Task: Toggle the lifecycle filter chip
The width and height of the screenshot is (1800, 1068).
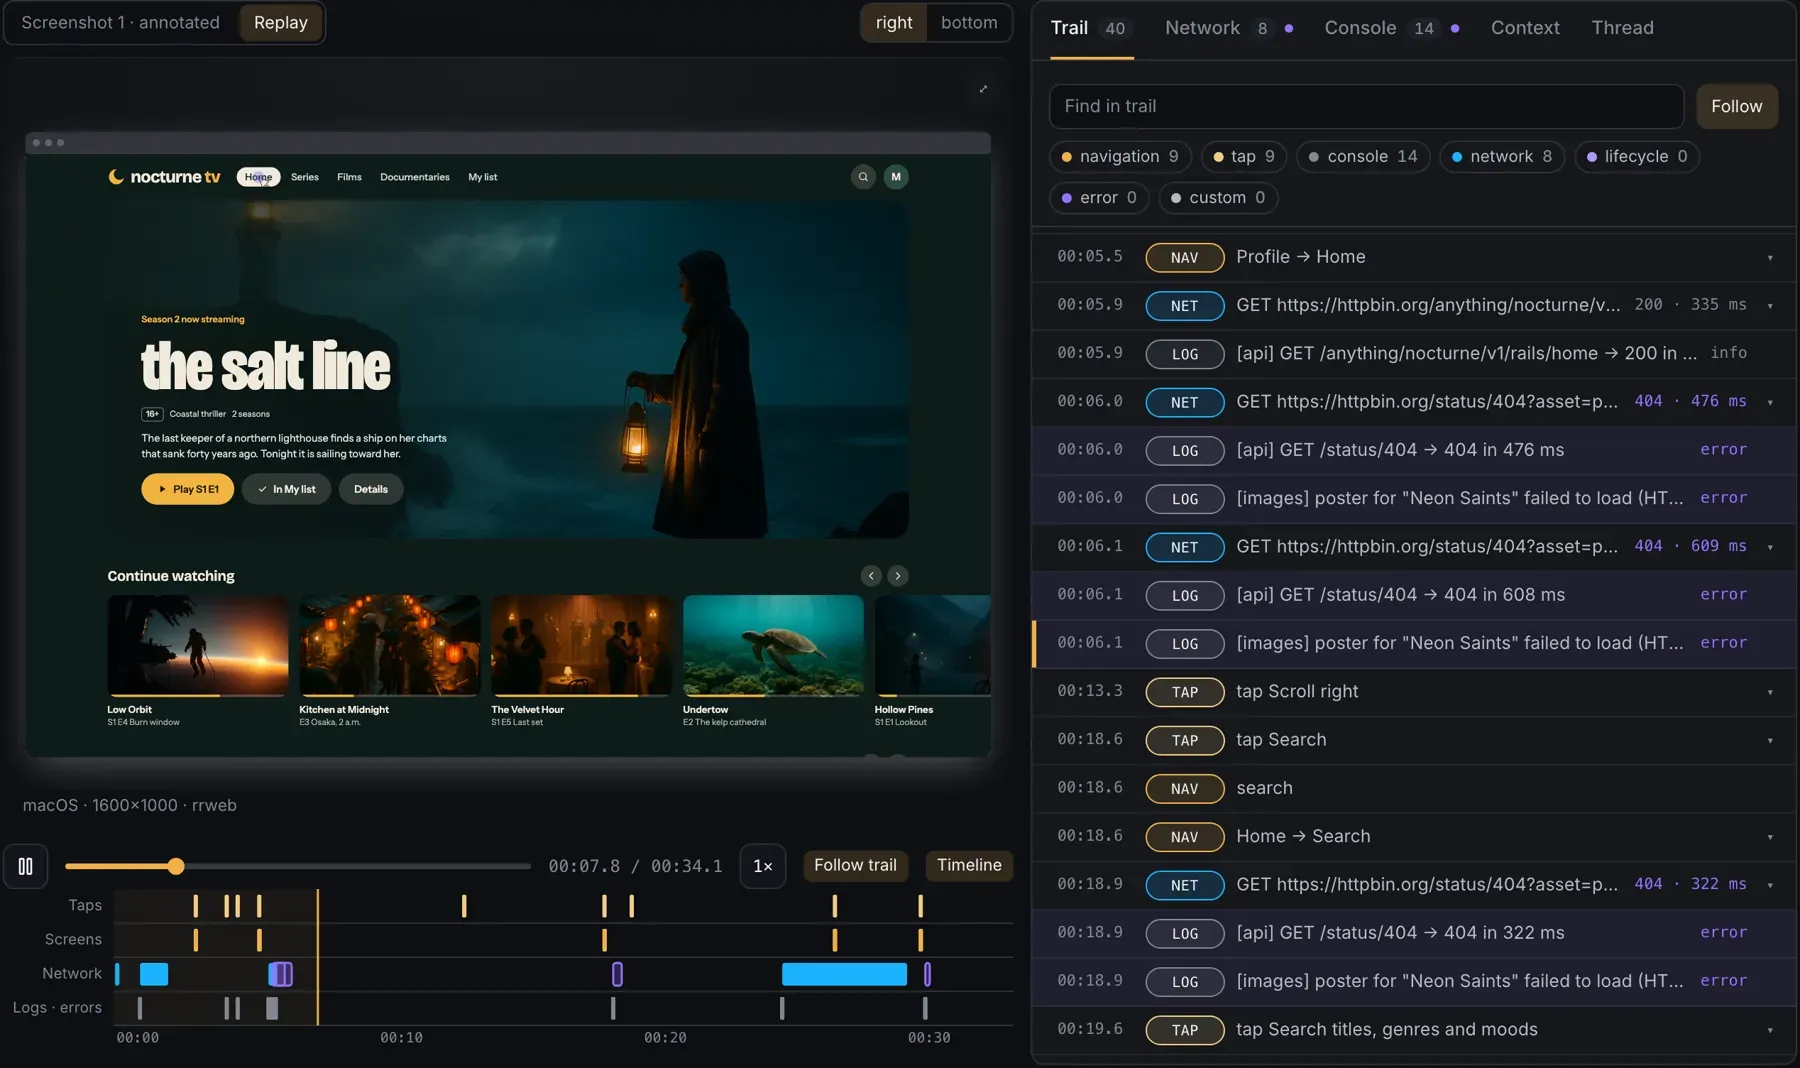Action: pyautogui.click(x=1637, y=157)
